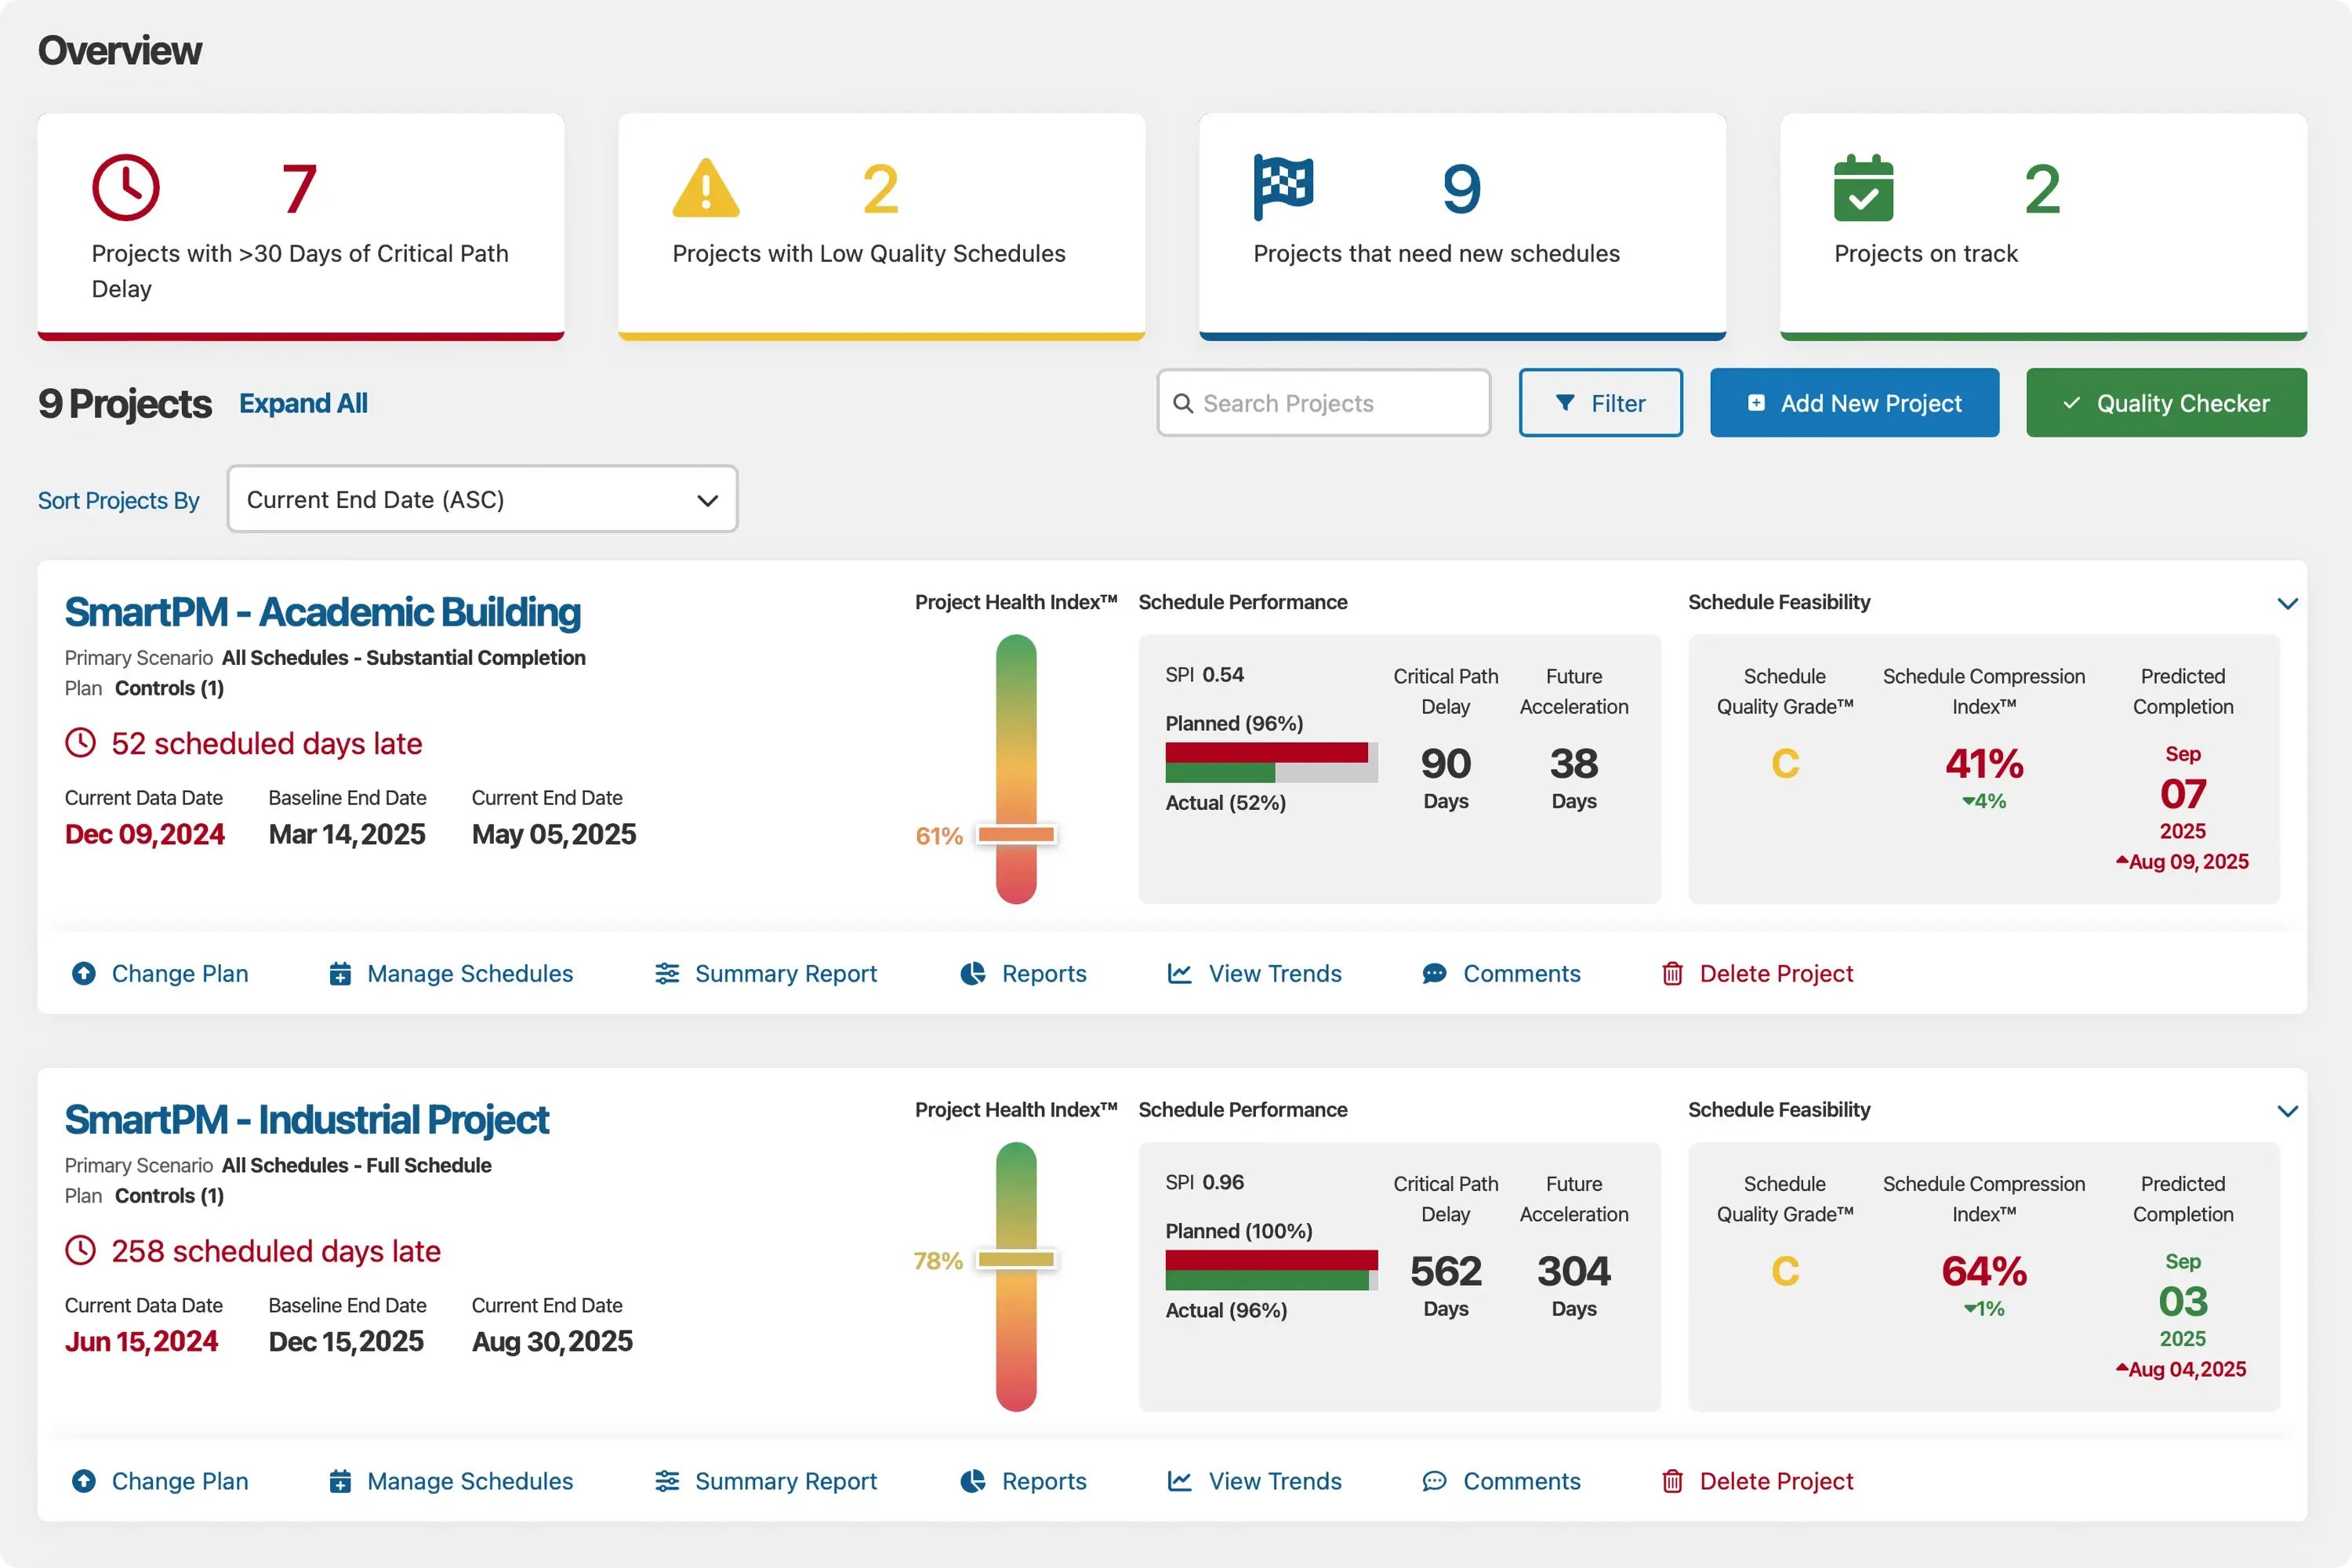Click the Expand All link

pyautogui.click(x=303, y=403)
